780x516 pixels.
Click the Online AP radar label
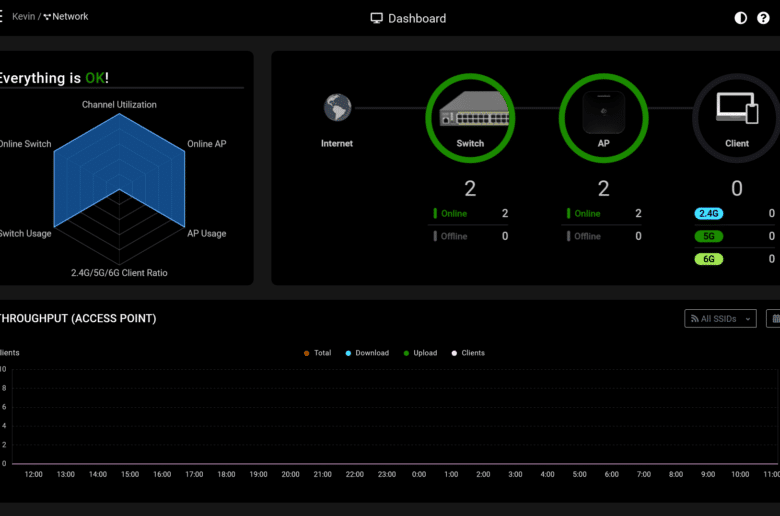click(206, 144)
